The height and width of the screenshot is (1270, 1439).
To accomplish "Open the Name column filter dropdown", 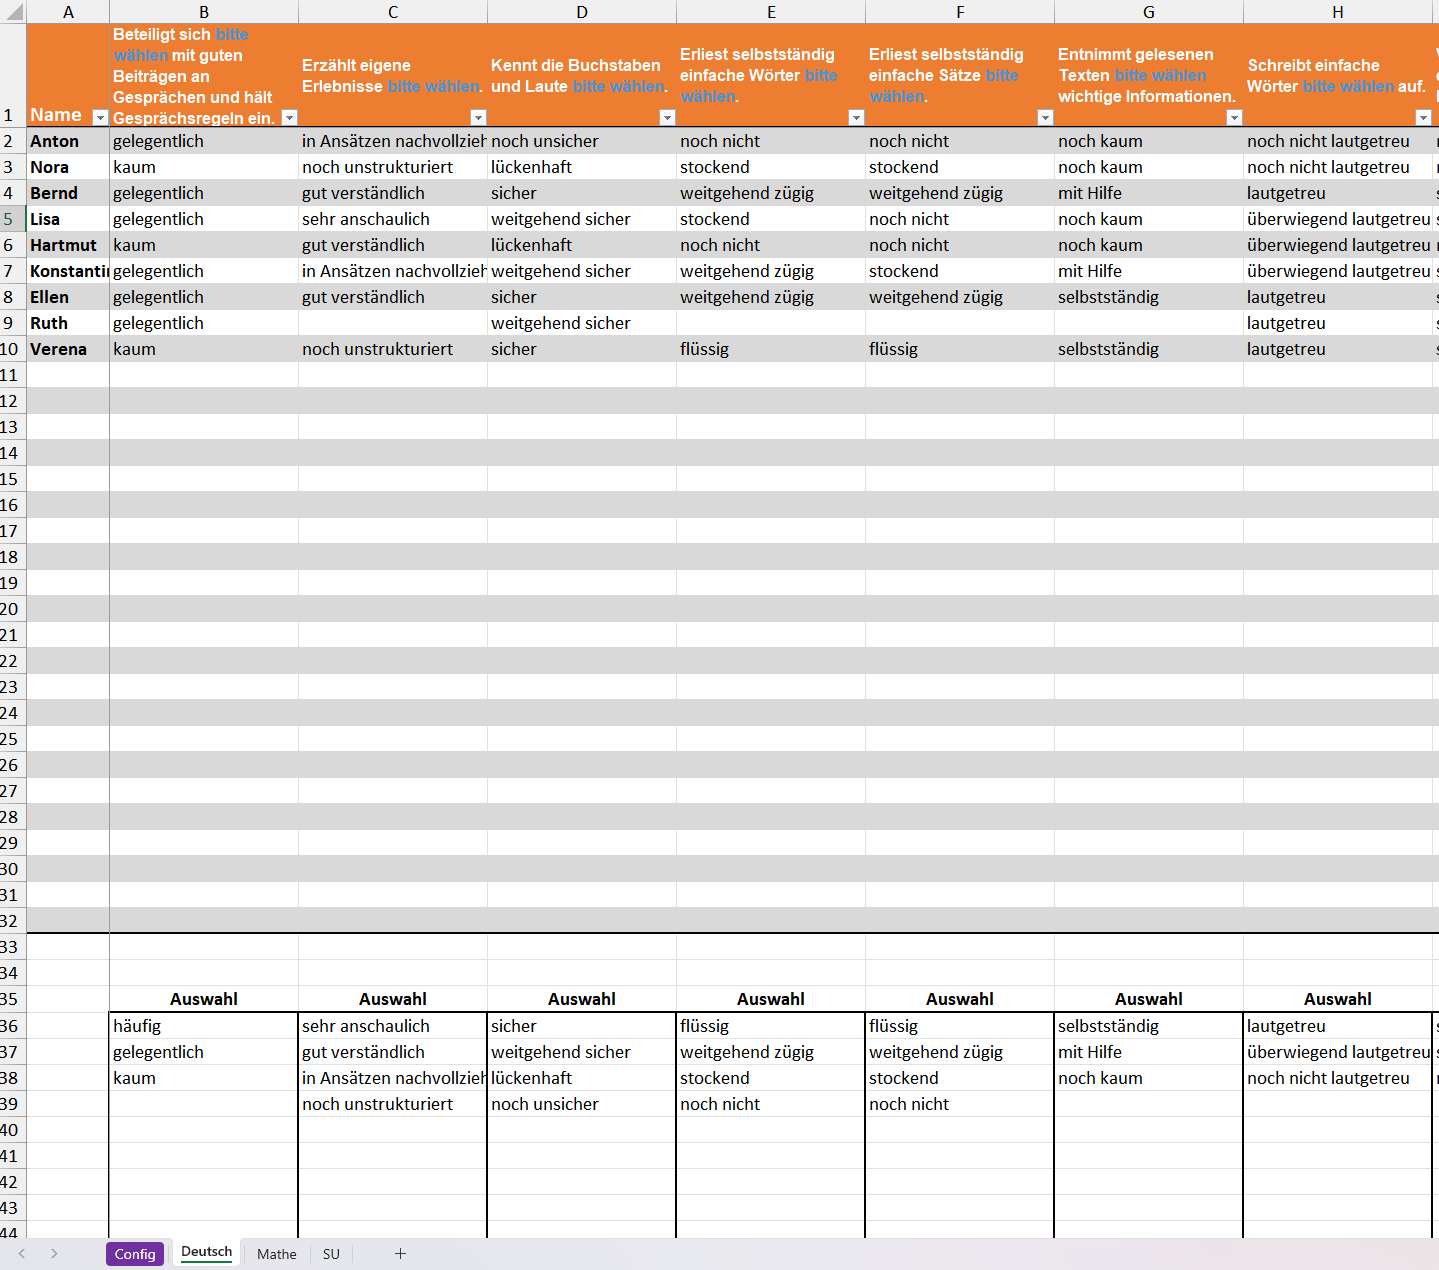I will pos(99,118).
